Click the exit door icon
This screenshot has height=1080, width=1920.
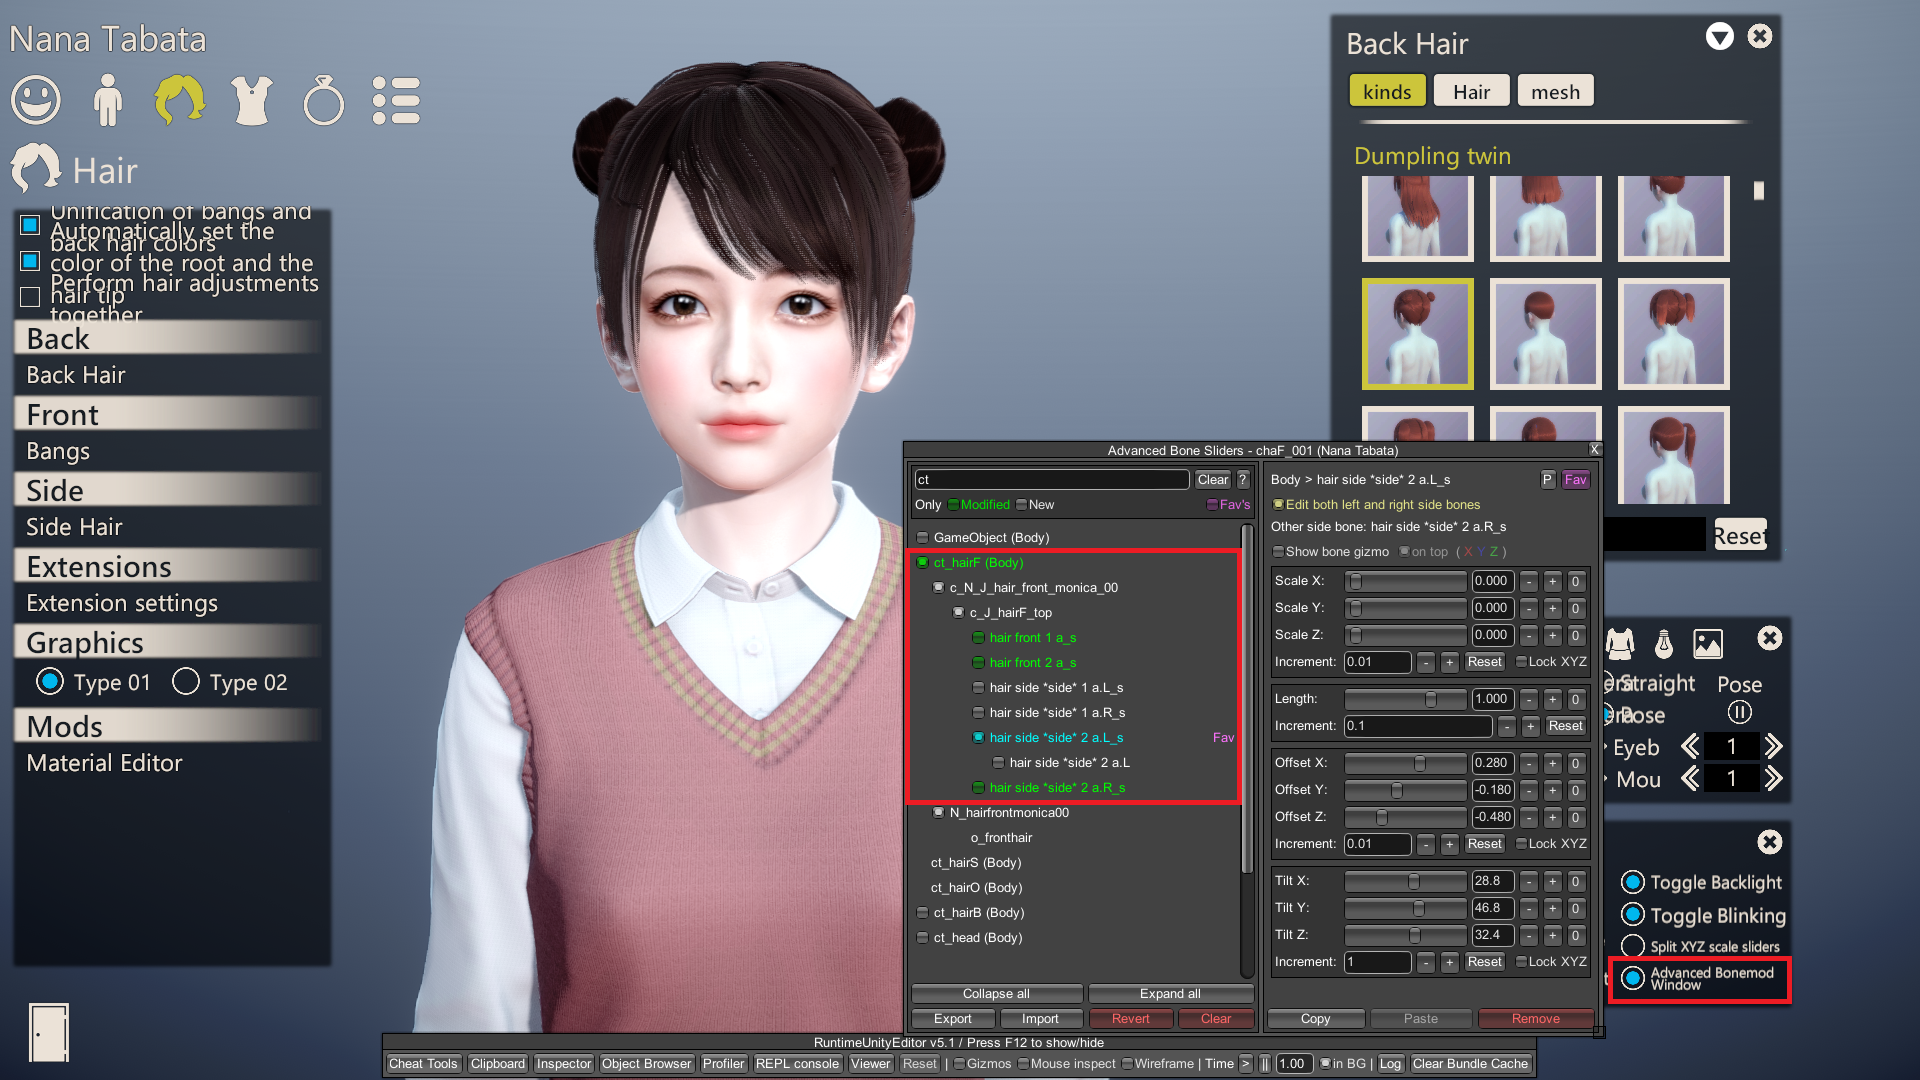coord(49,1032)
